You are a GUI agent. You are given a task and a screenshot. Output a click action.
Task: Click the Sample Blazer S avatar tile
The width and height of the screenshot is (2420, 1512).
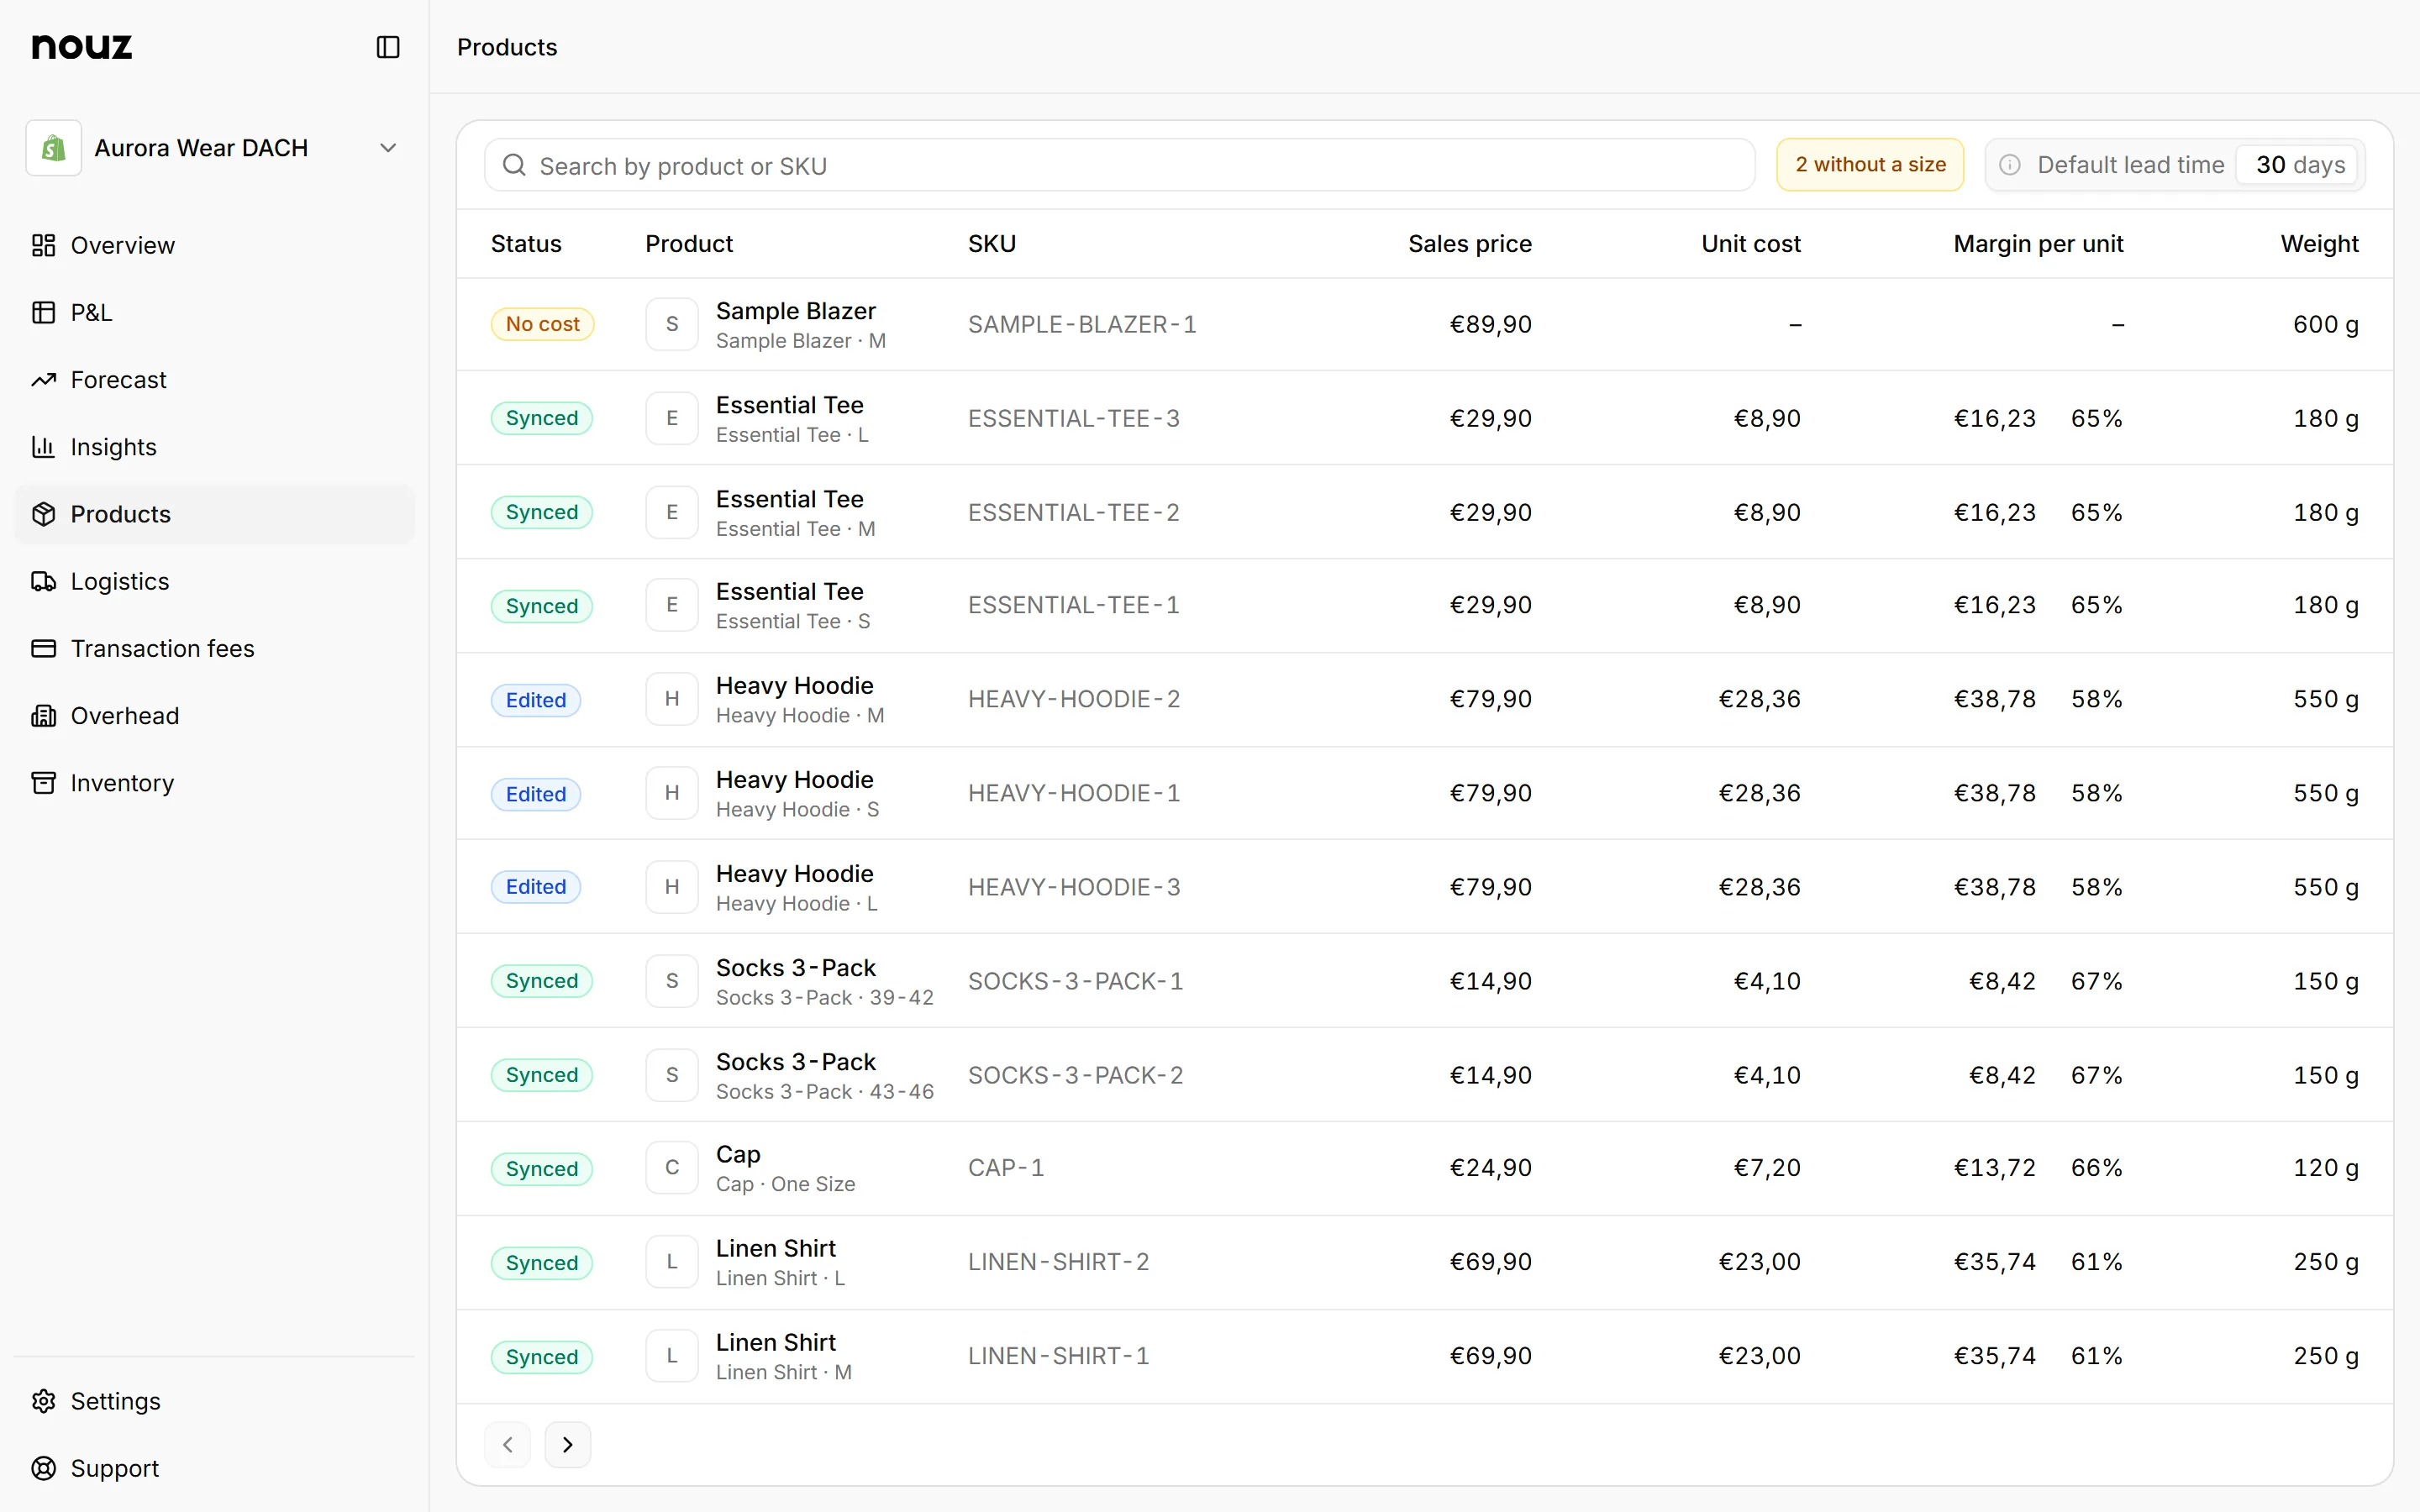(x=672, y=324)
